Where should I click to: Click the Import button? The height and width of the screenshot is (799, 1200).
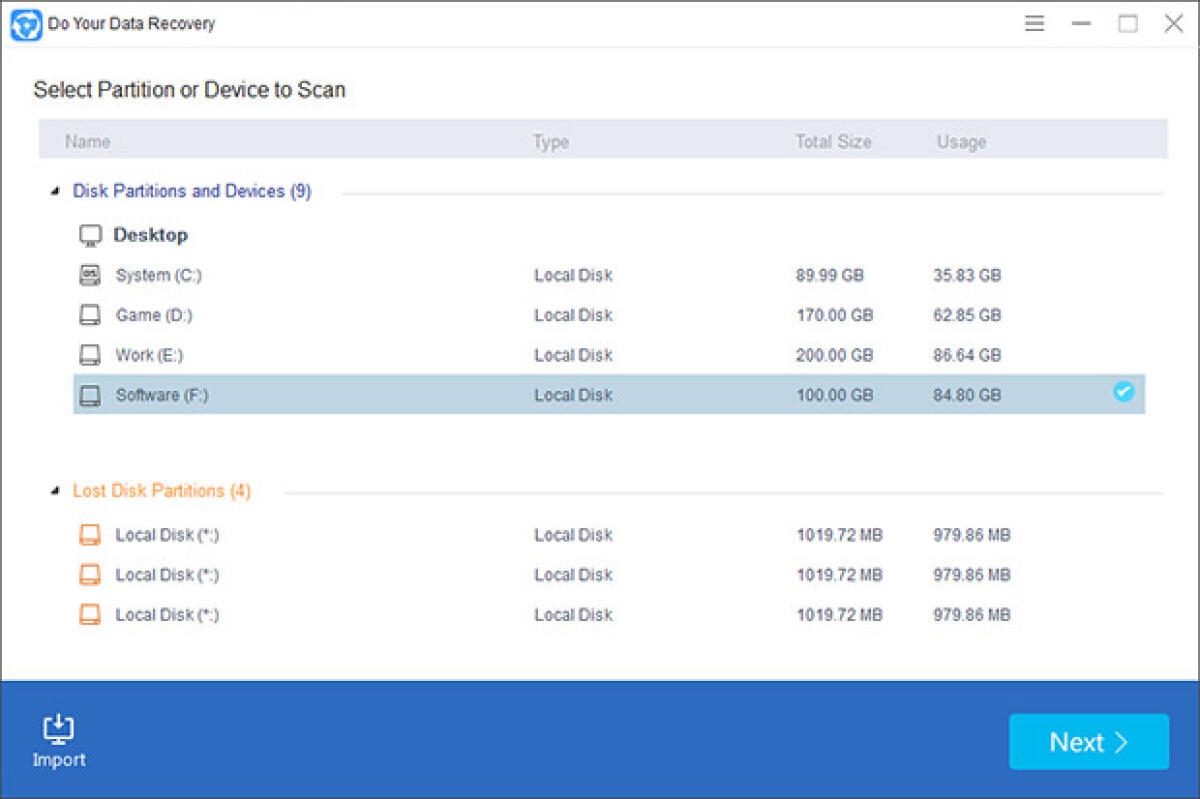point(59,740)
